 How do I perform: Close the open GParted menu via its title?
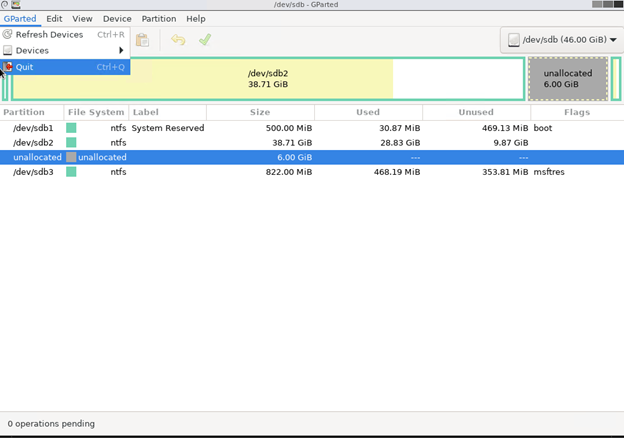pyautogui.click(x=20, y=19)
